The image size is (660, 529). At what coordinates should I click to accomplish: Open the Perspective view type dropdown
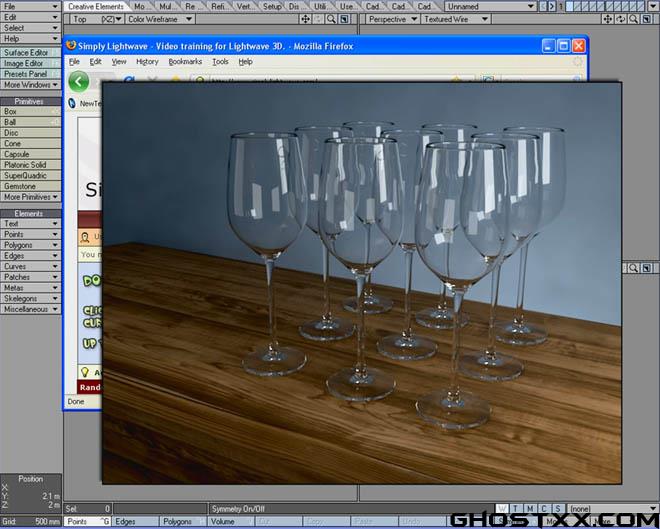pos(392,19)
